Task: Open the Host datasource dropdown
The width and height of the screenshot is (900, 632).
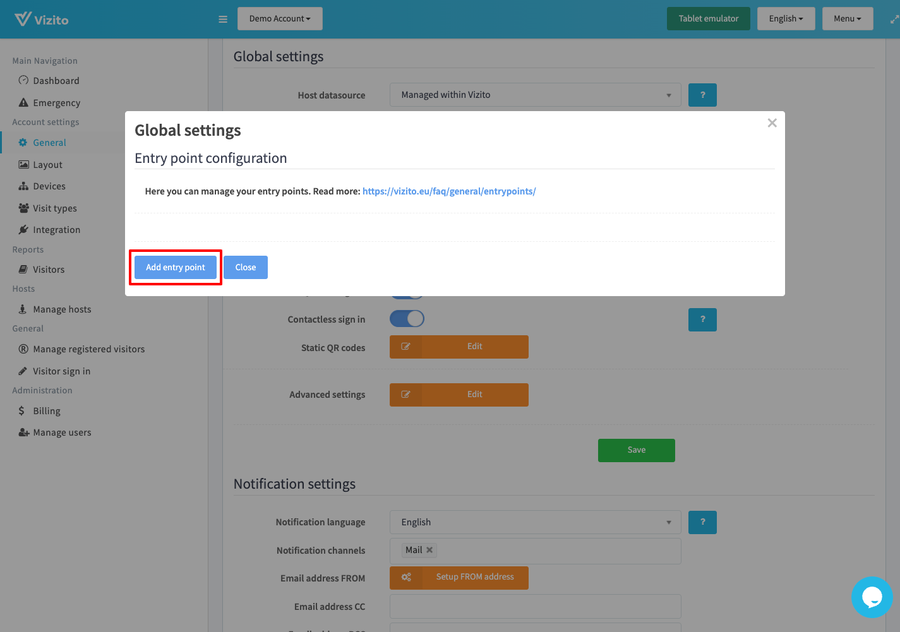Action: point(534,94)
